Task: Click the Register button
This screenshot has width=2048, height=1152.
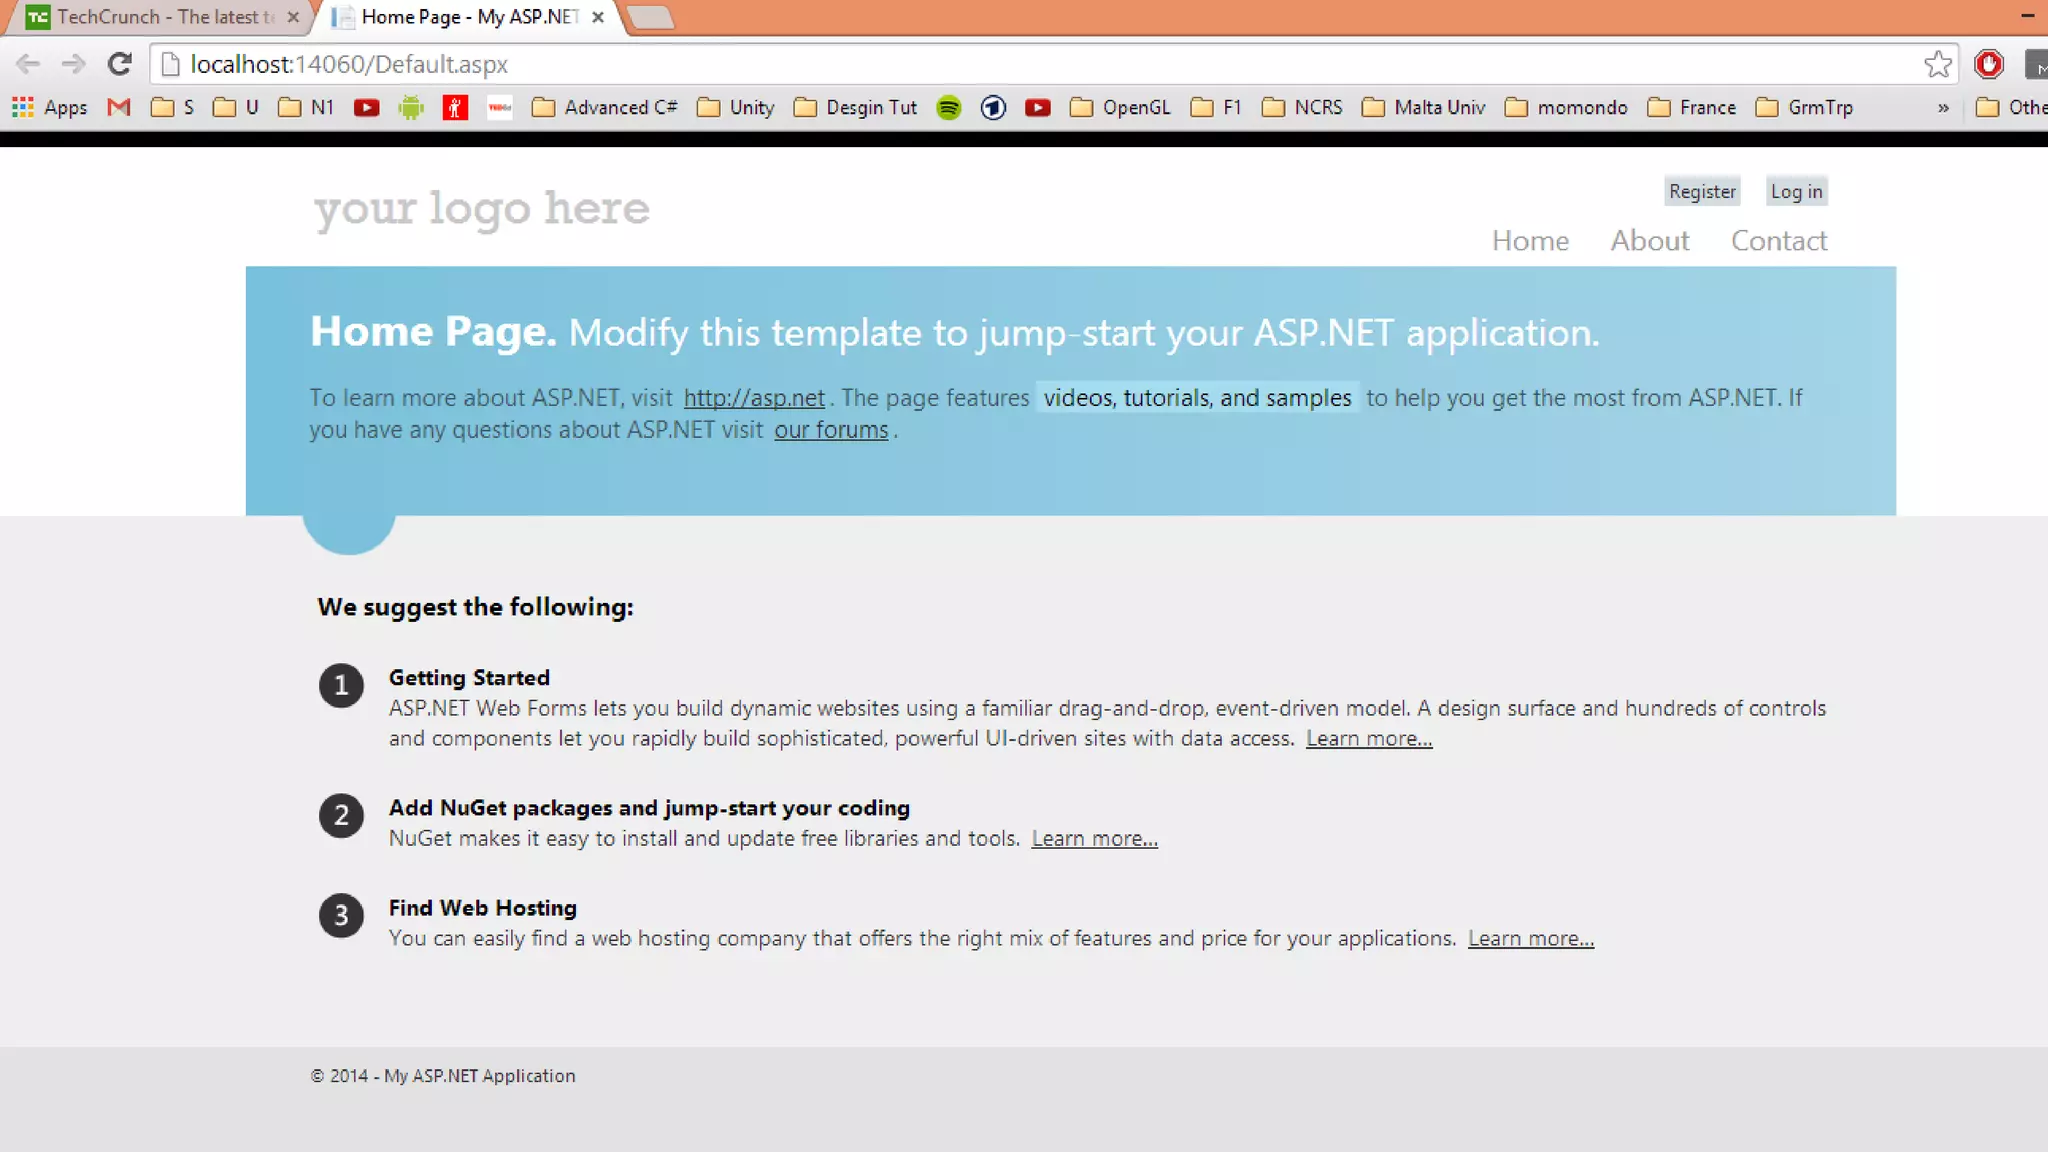Action: [1702, 191]
